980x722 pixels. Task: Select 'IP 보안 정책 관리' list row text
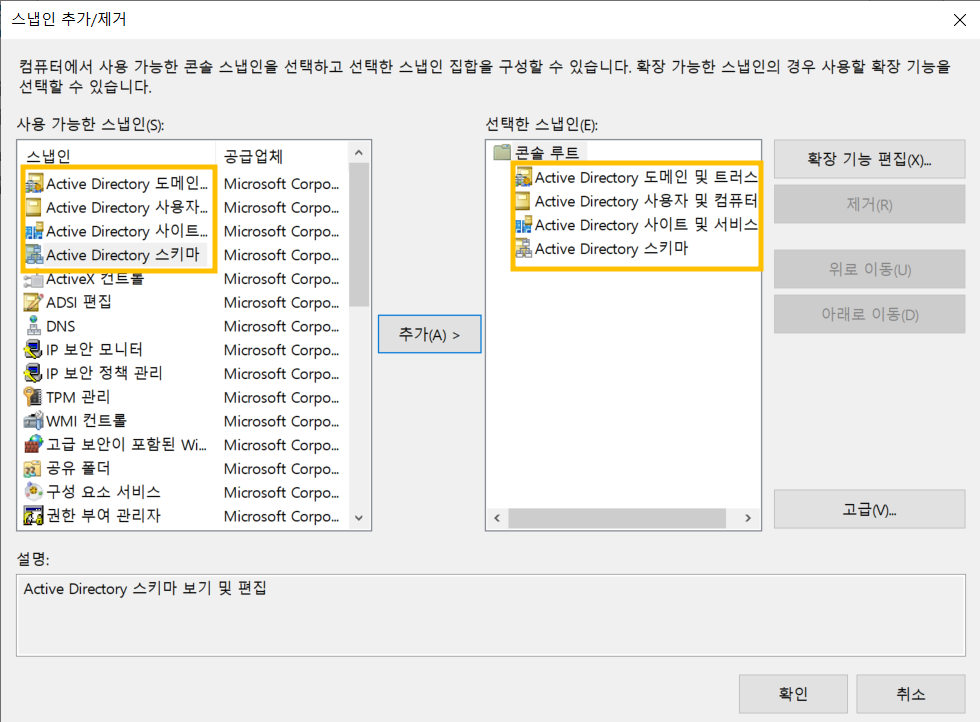pos(104,374)
